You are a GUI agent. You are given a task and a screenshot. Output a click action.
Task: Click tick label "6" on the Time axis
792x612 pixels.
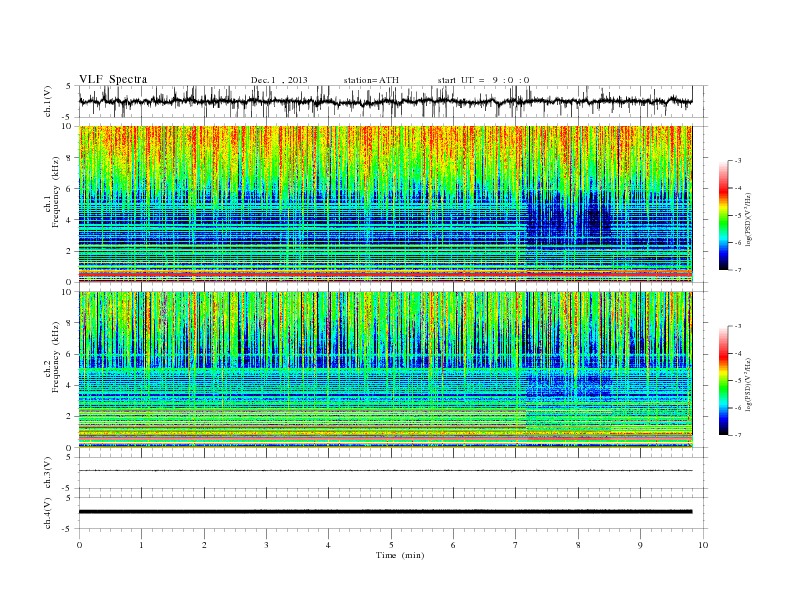coord(453,545)
